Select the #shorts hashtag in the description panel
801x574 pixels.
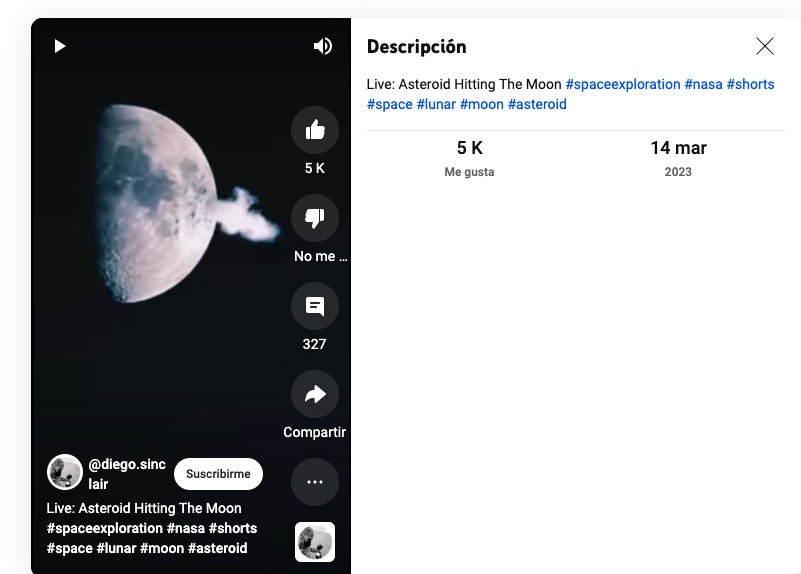point(750,85)
